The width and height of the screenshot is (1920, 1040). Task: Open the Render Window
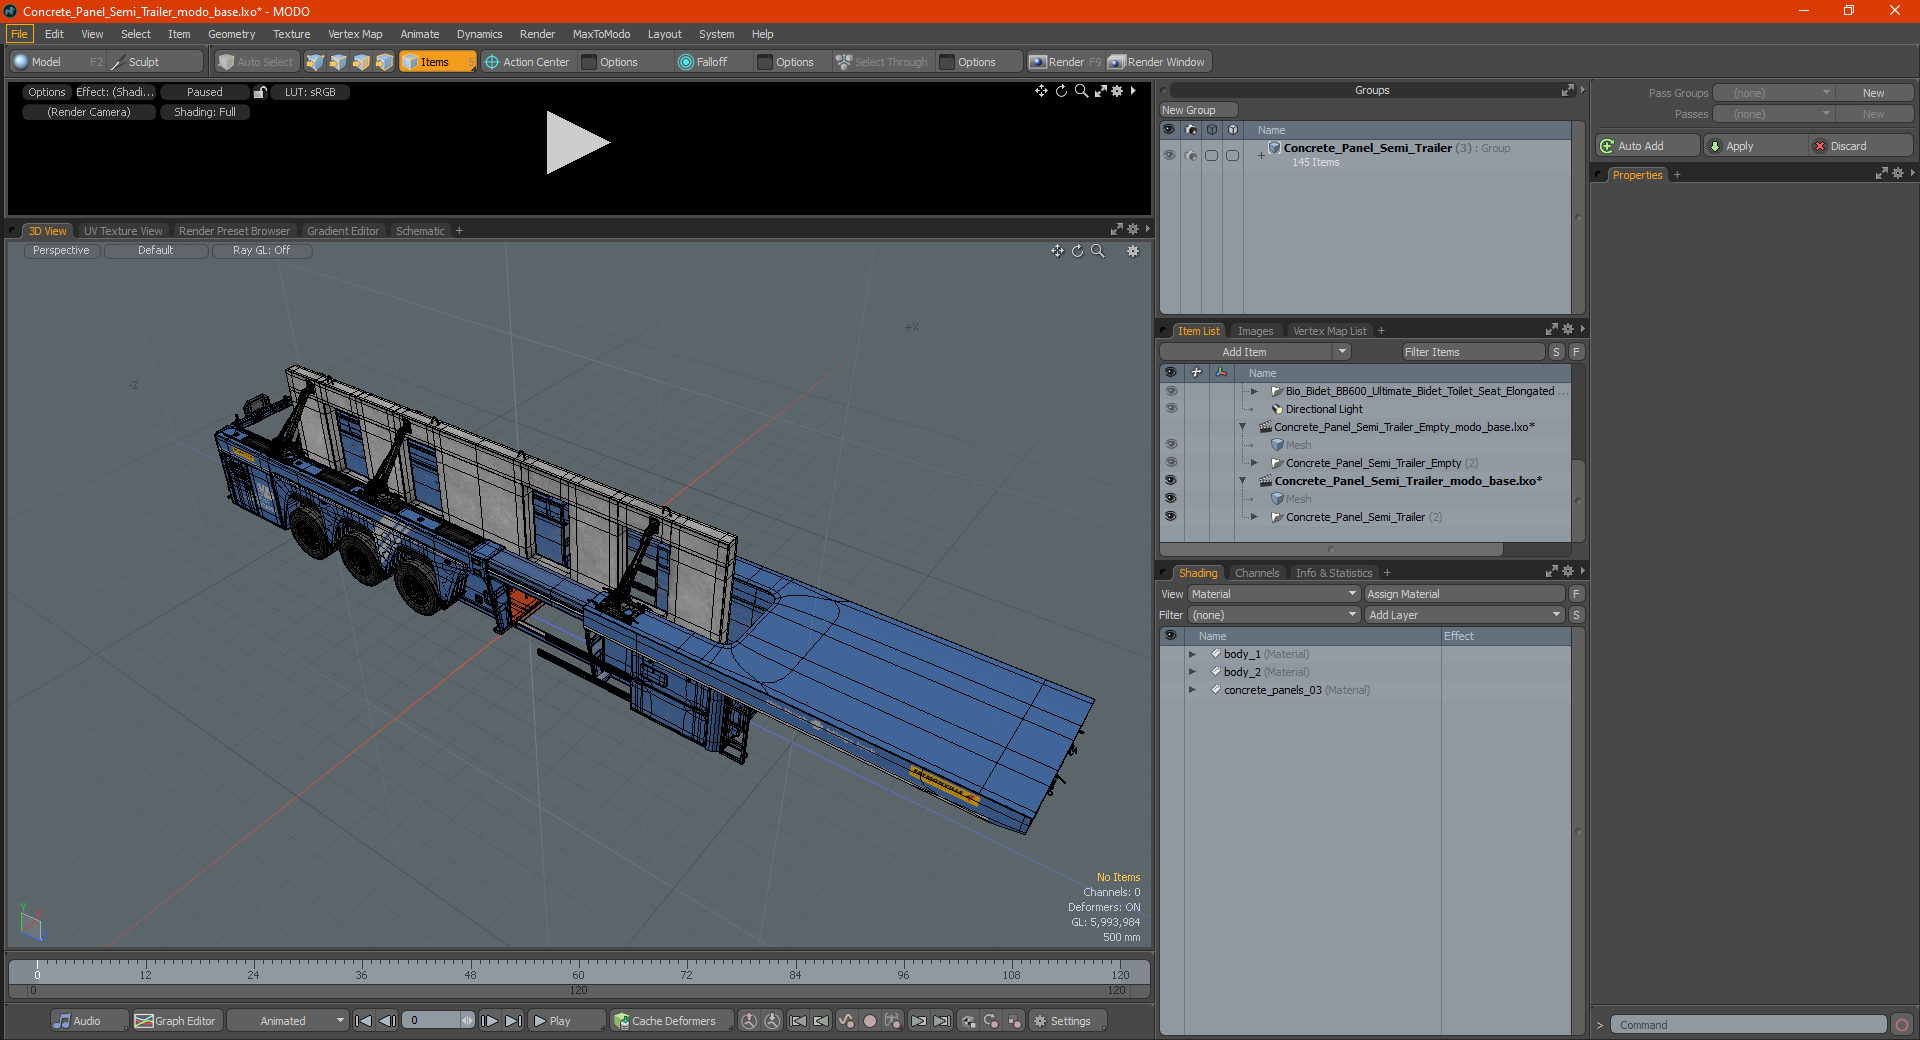(1158, 62)
